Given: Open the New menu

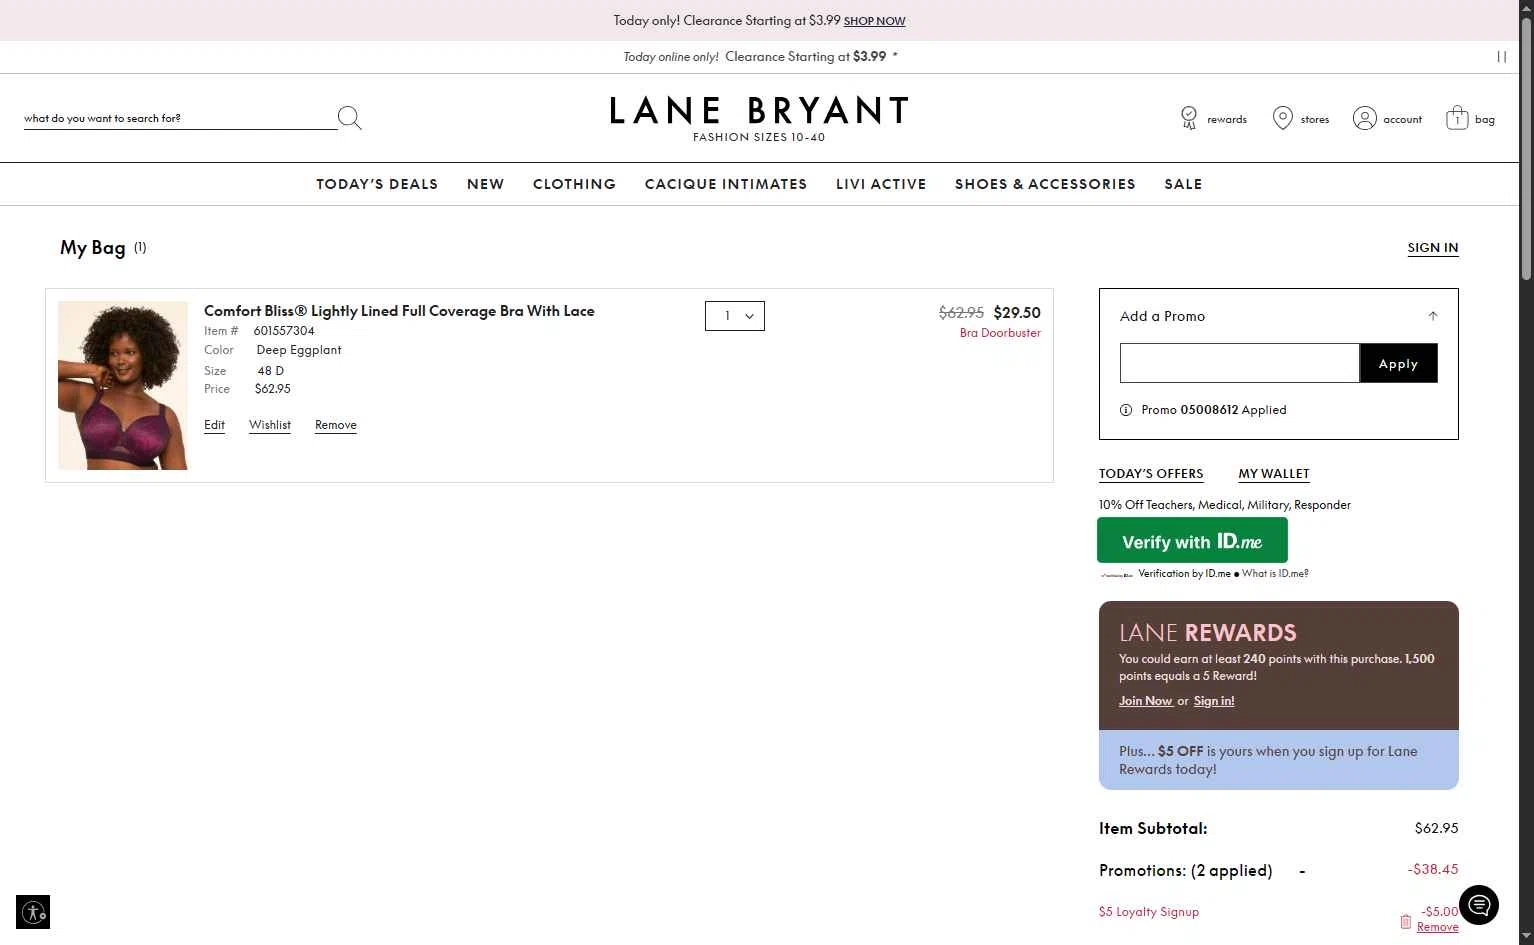Looking at the screenshot, I should [485, 184].
